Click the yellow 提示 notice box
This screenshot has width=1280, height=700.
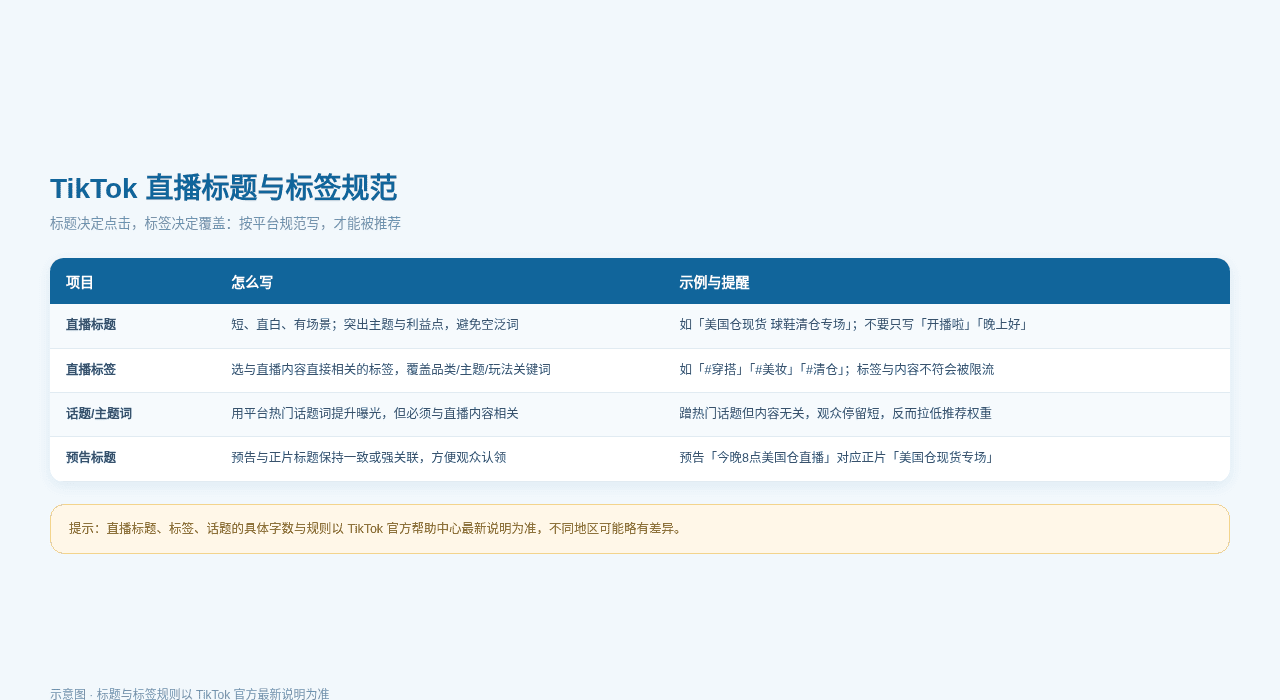pos(640,529)
